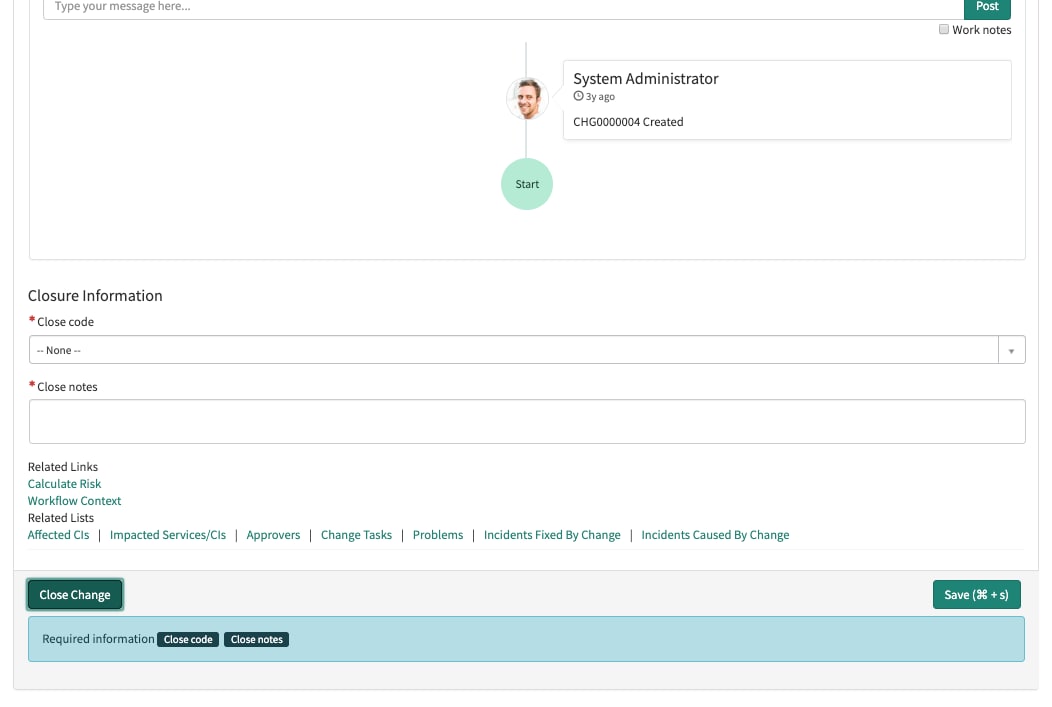Click the Close code badge in required information
Viewport: 1052px width, 707px height.
point(188,639)
